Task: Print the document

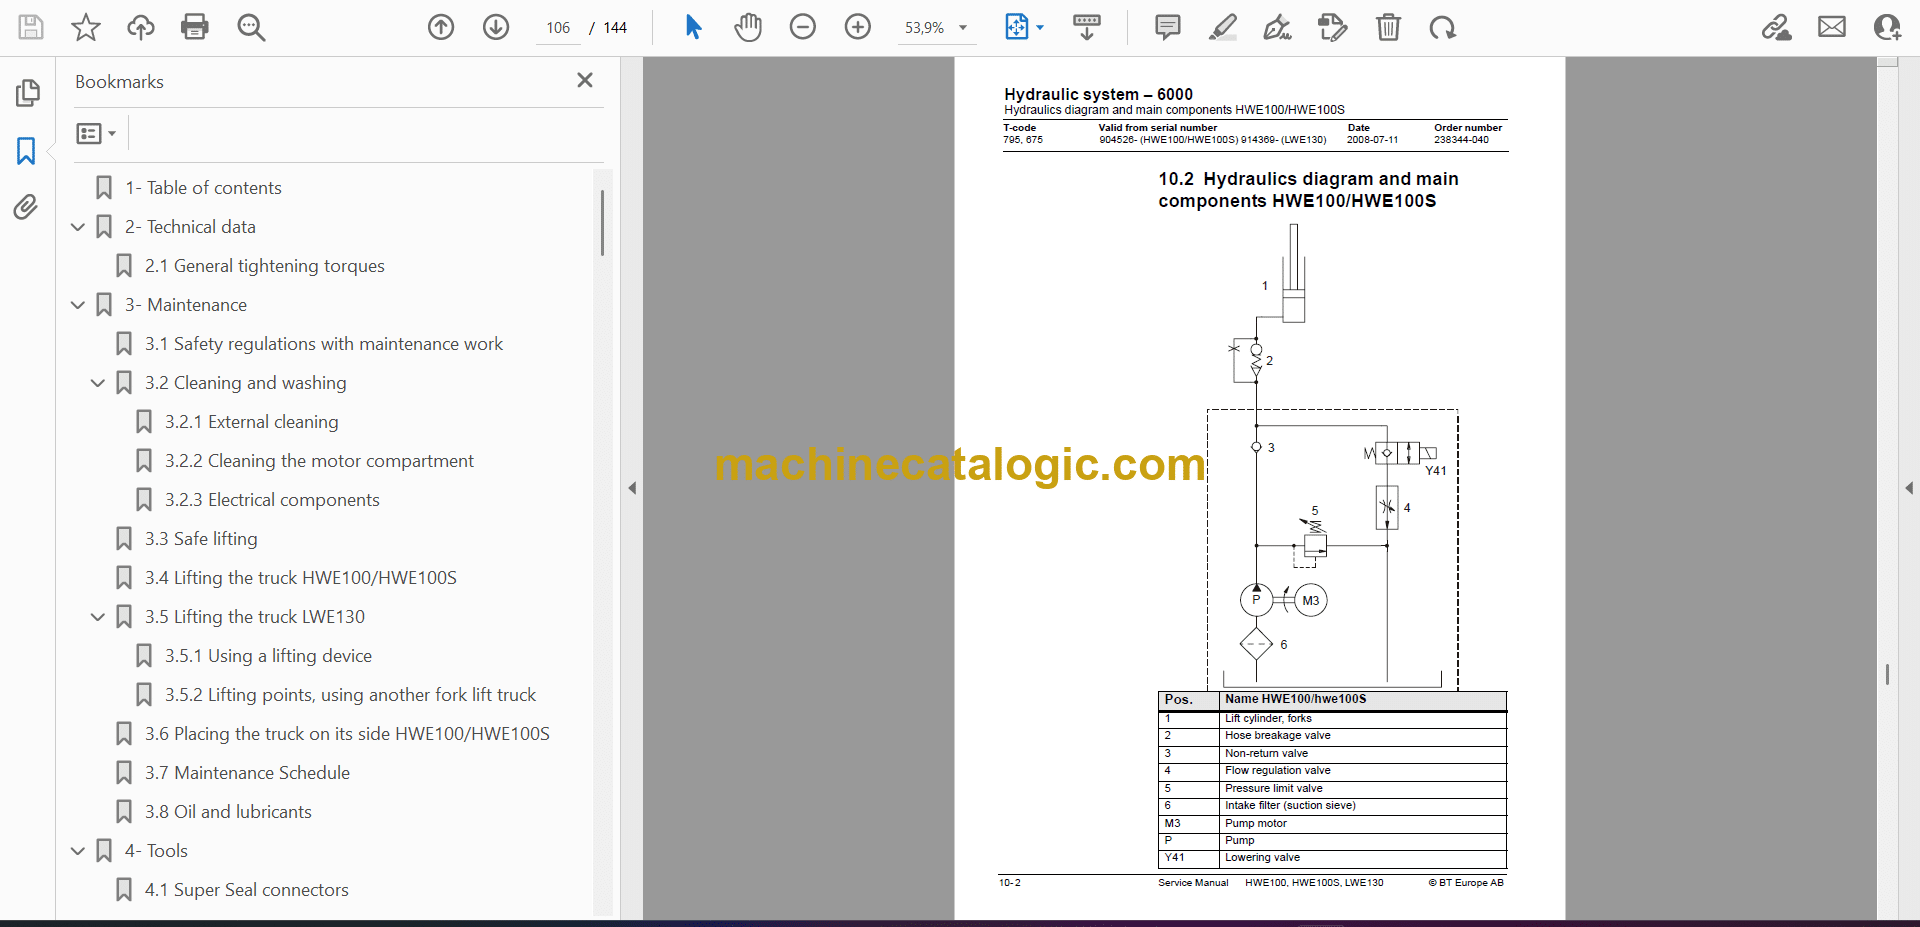Action: point(195,27)
